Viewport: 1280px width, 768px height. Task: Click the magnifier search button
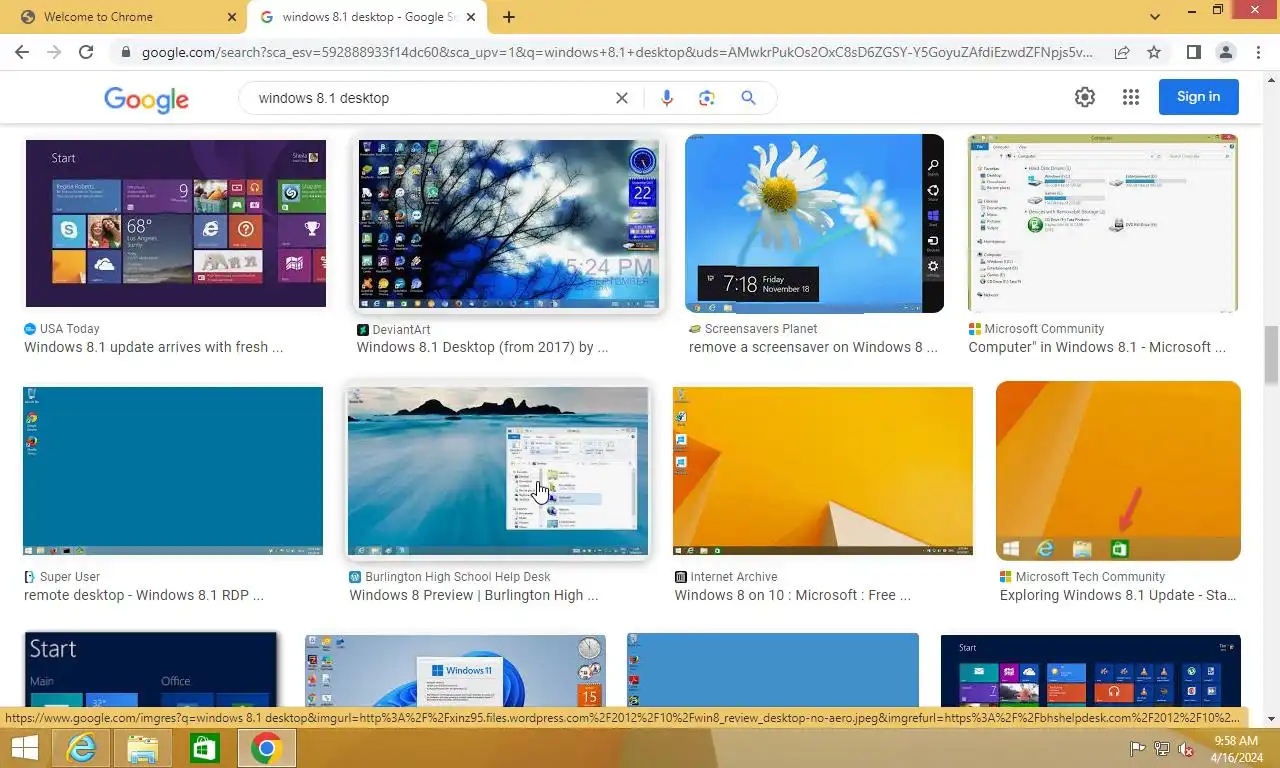tap(748, 98)
